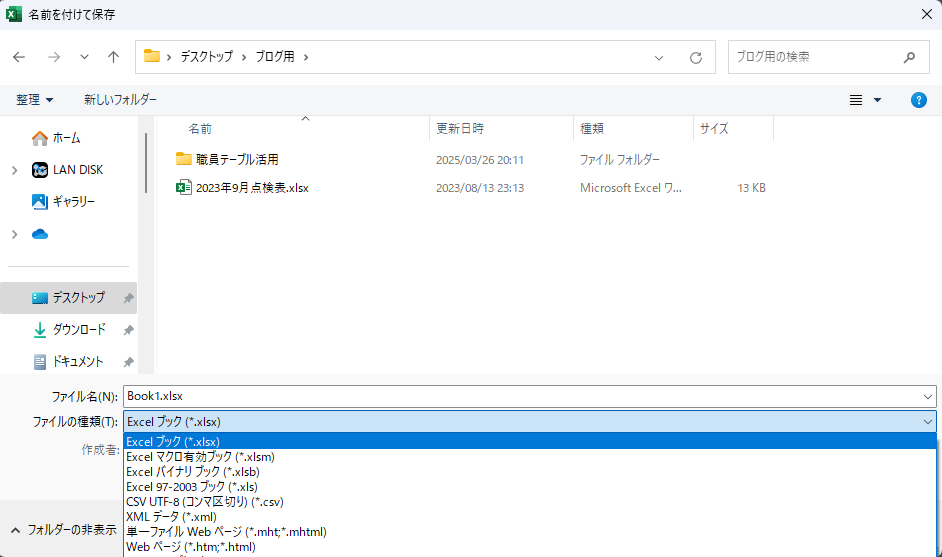Choose XML データ (*.xml)
This screenshot has height=557, width=942.
click(530, 517)
